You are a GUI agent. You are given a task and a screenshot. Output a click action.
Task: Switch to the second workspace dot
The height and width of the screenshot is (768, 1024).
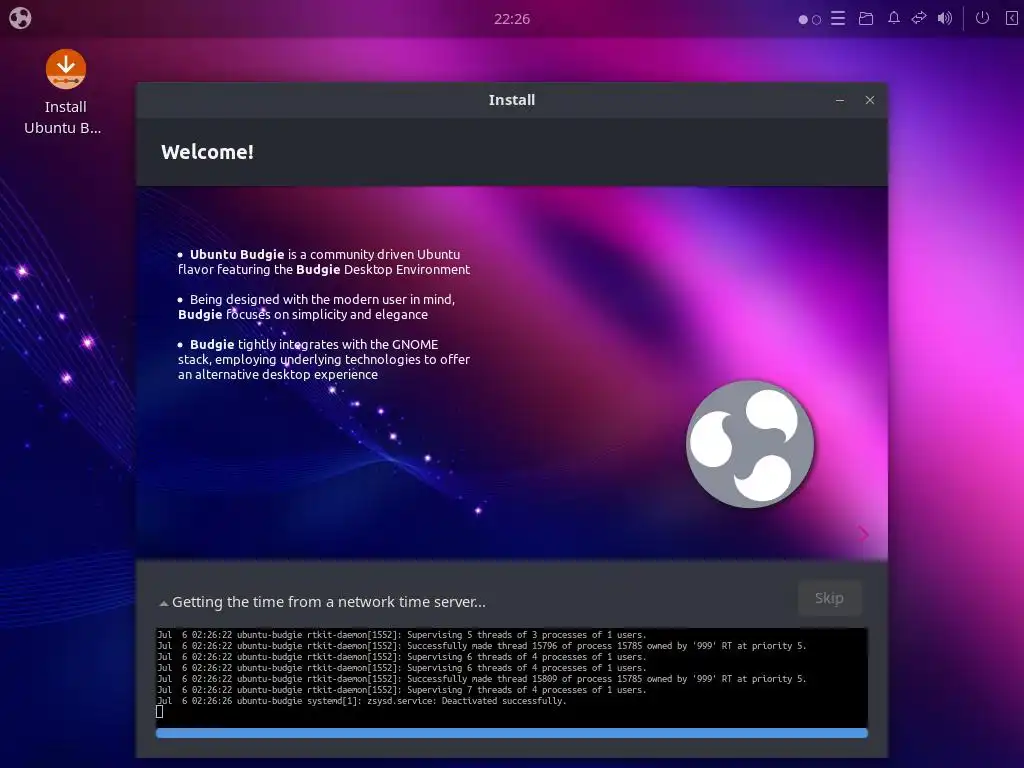pos(816,20)
